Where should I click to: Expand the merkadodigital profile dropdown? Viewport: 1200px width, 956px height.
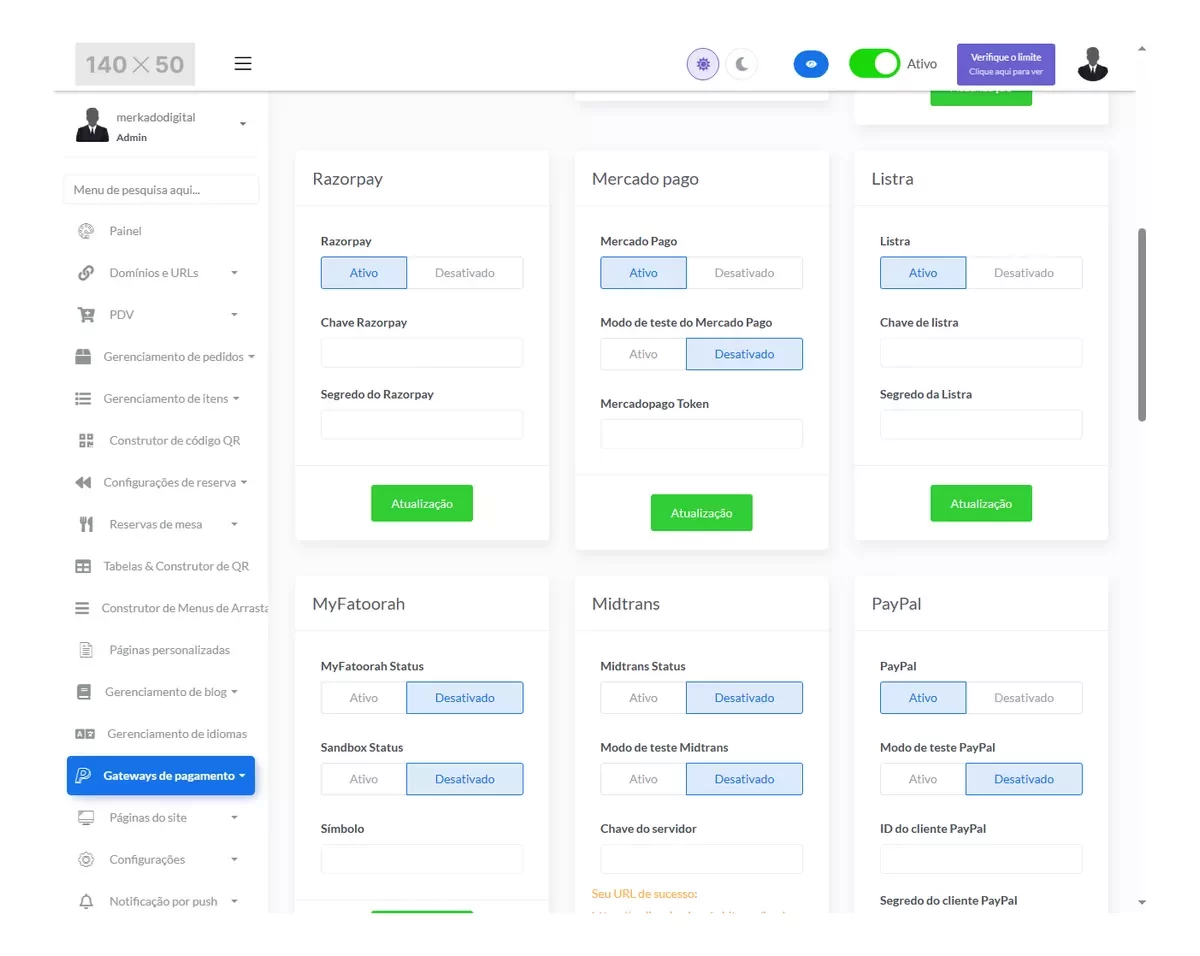click(x=242, y=124)
